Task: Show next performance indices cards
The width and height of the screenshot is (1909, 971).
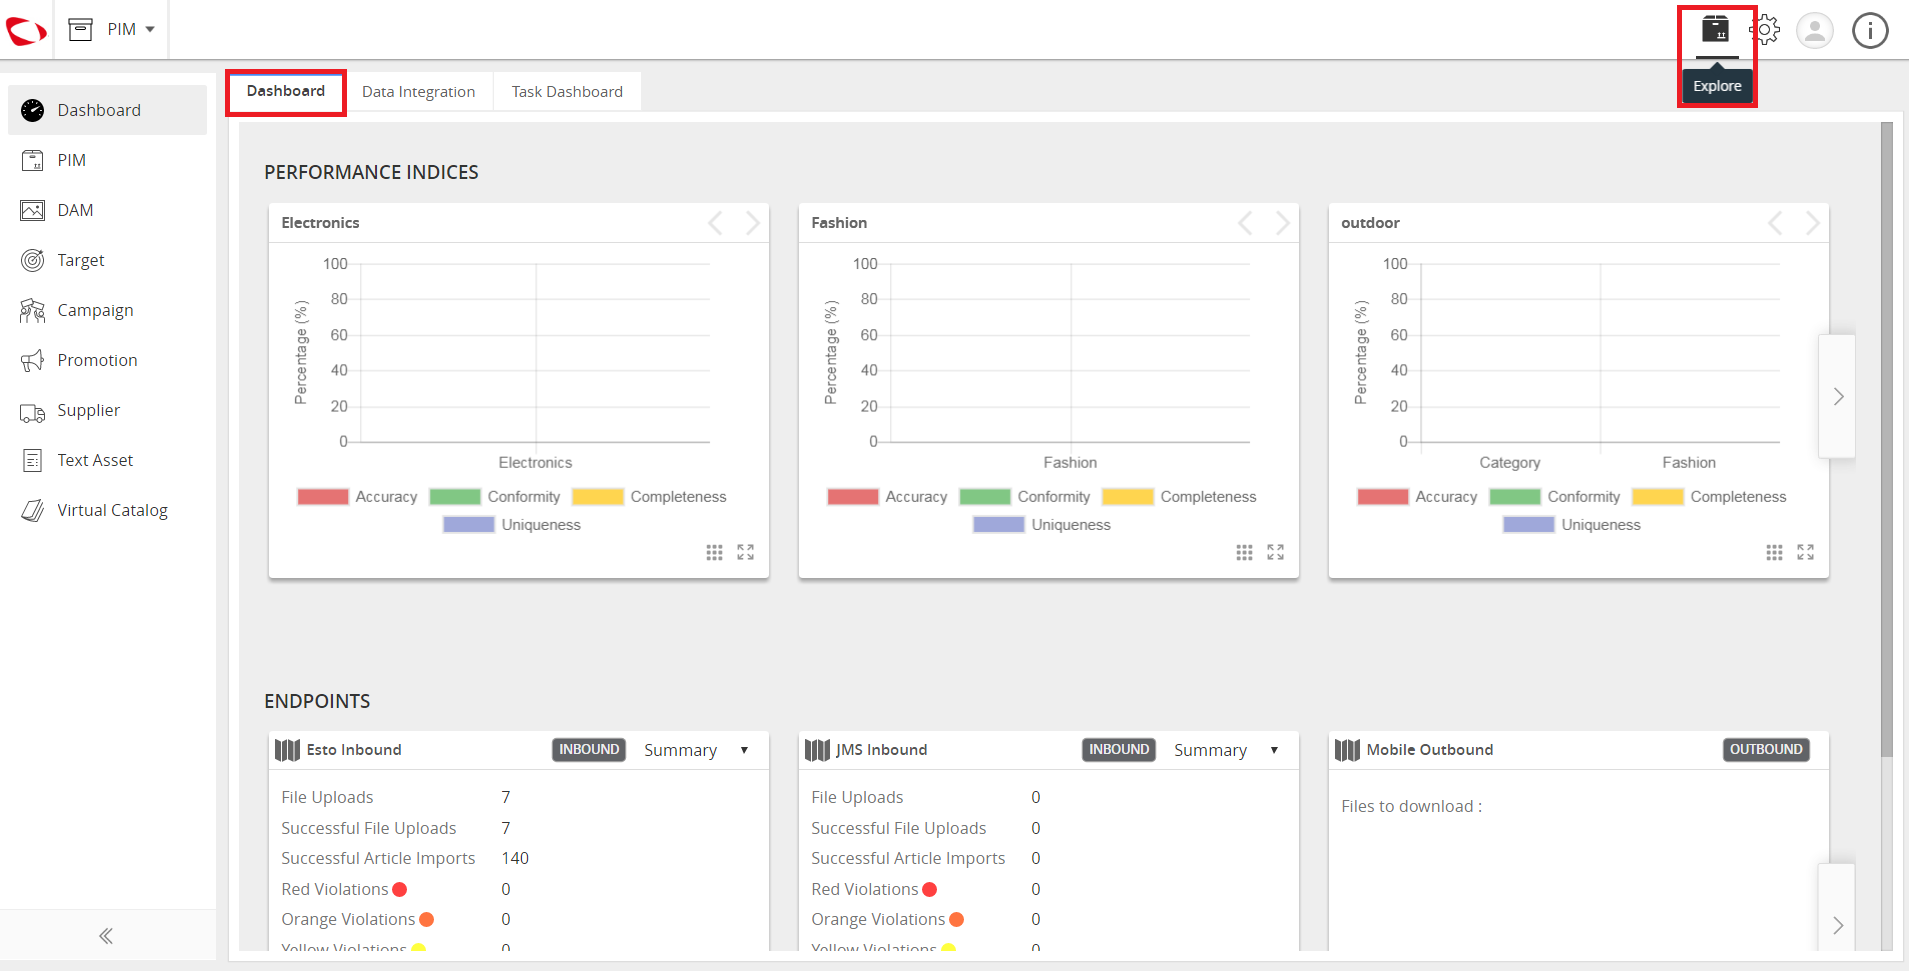Action: coord(1837,397)
